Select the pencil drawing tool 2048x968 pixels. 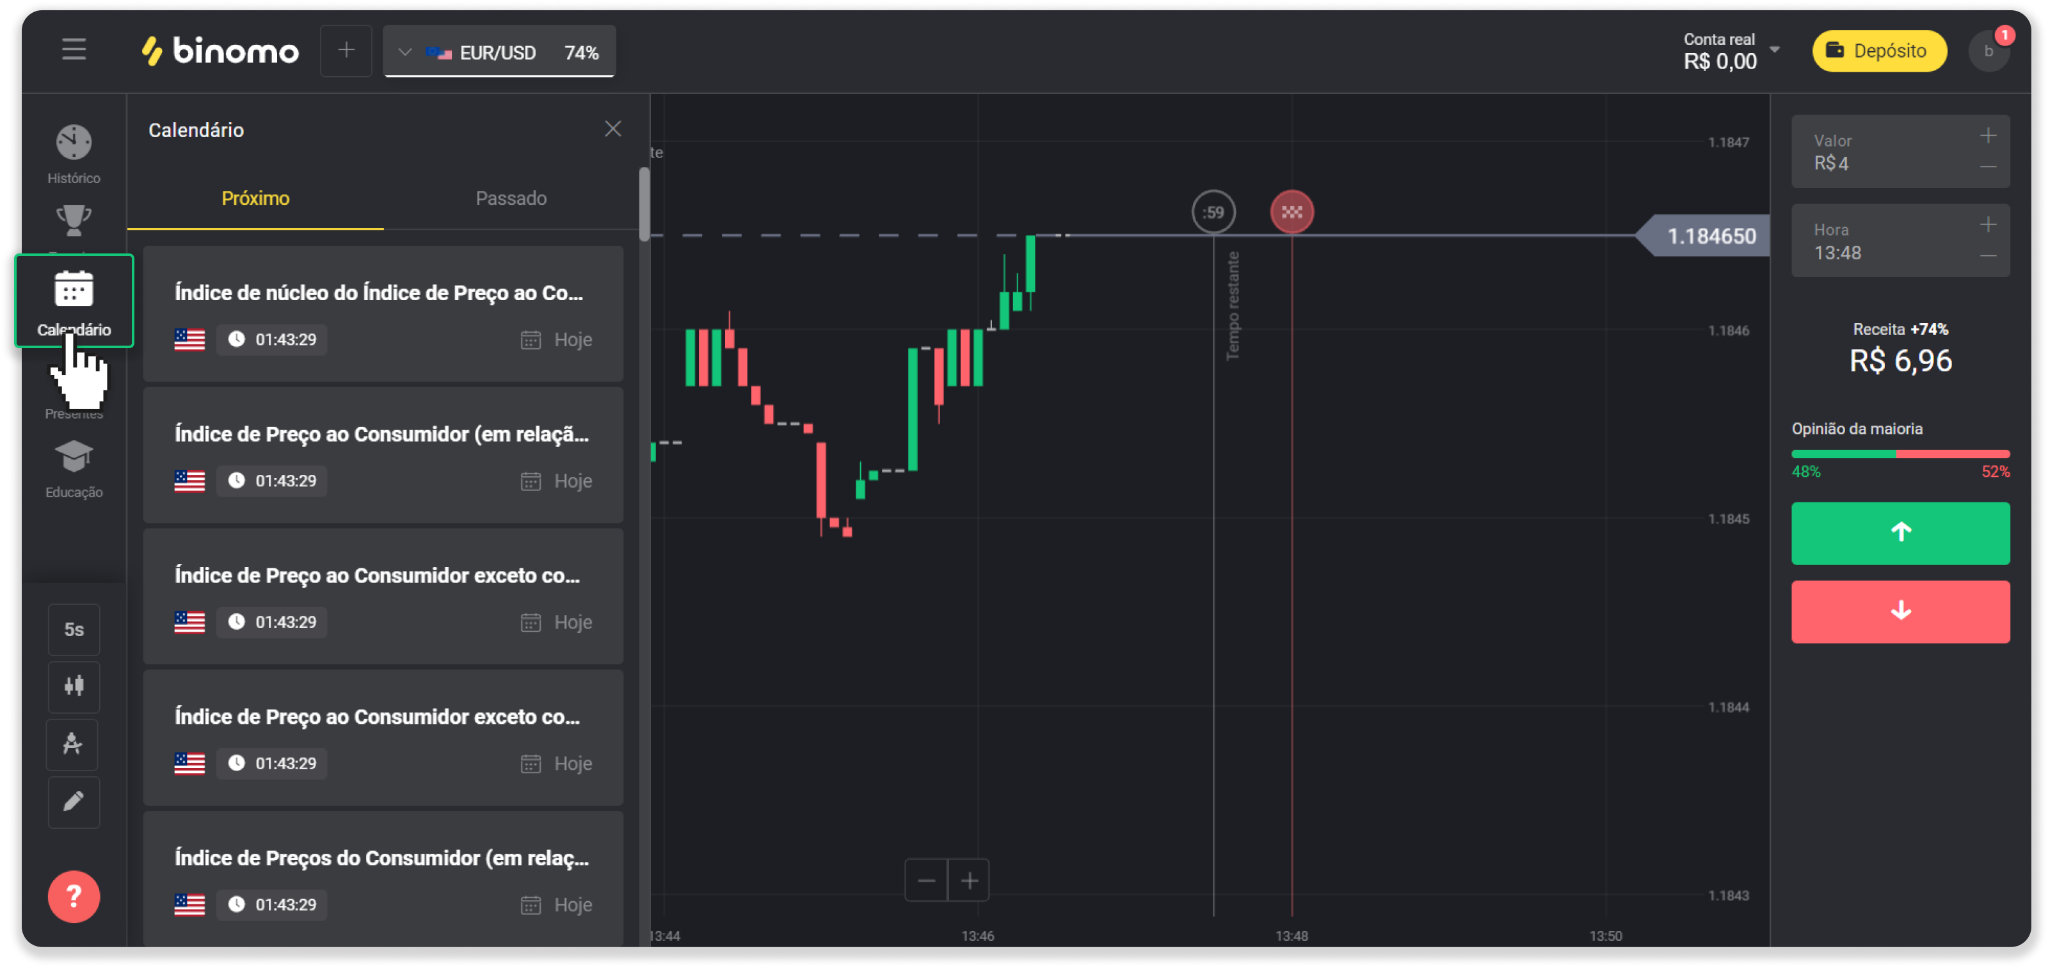tap(74, 802)
